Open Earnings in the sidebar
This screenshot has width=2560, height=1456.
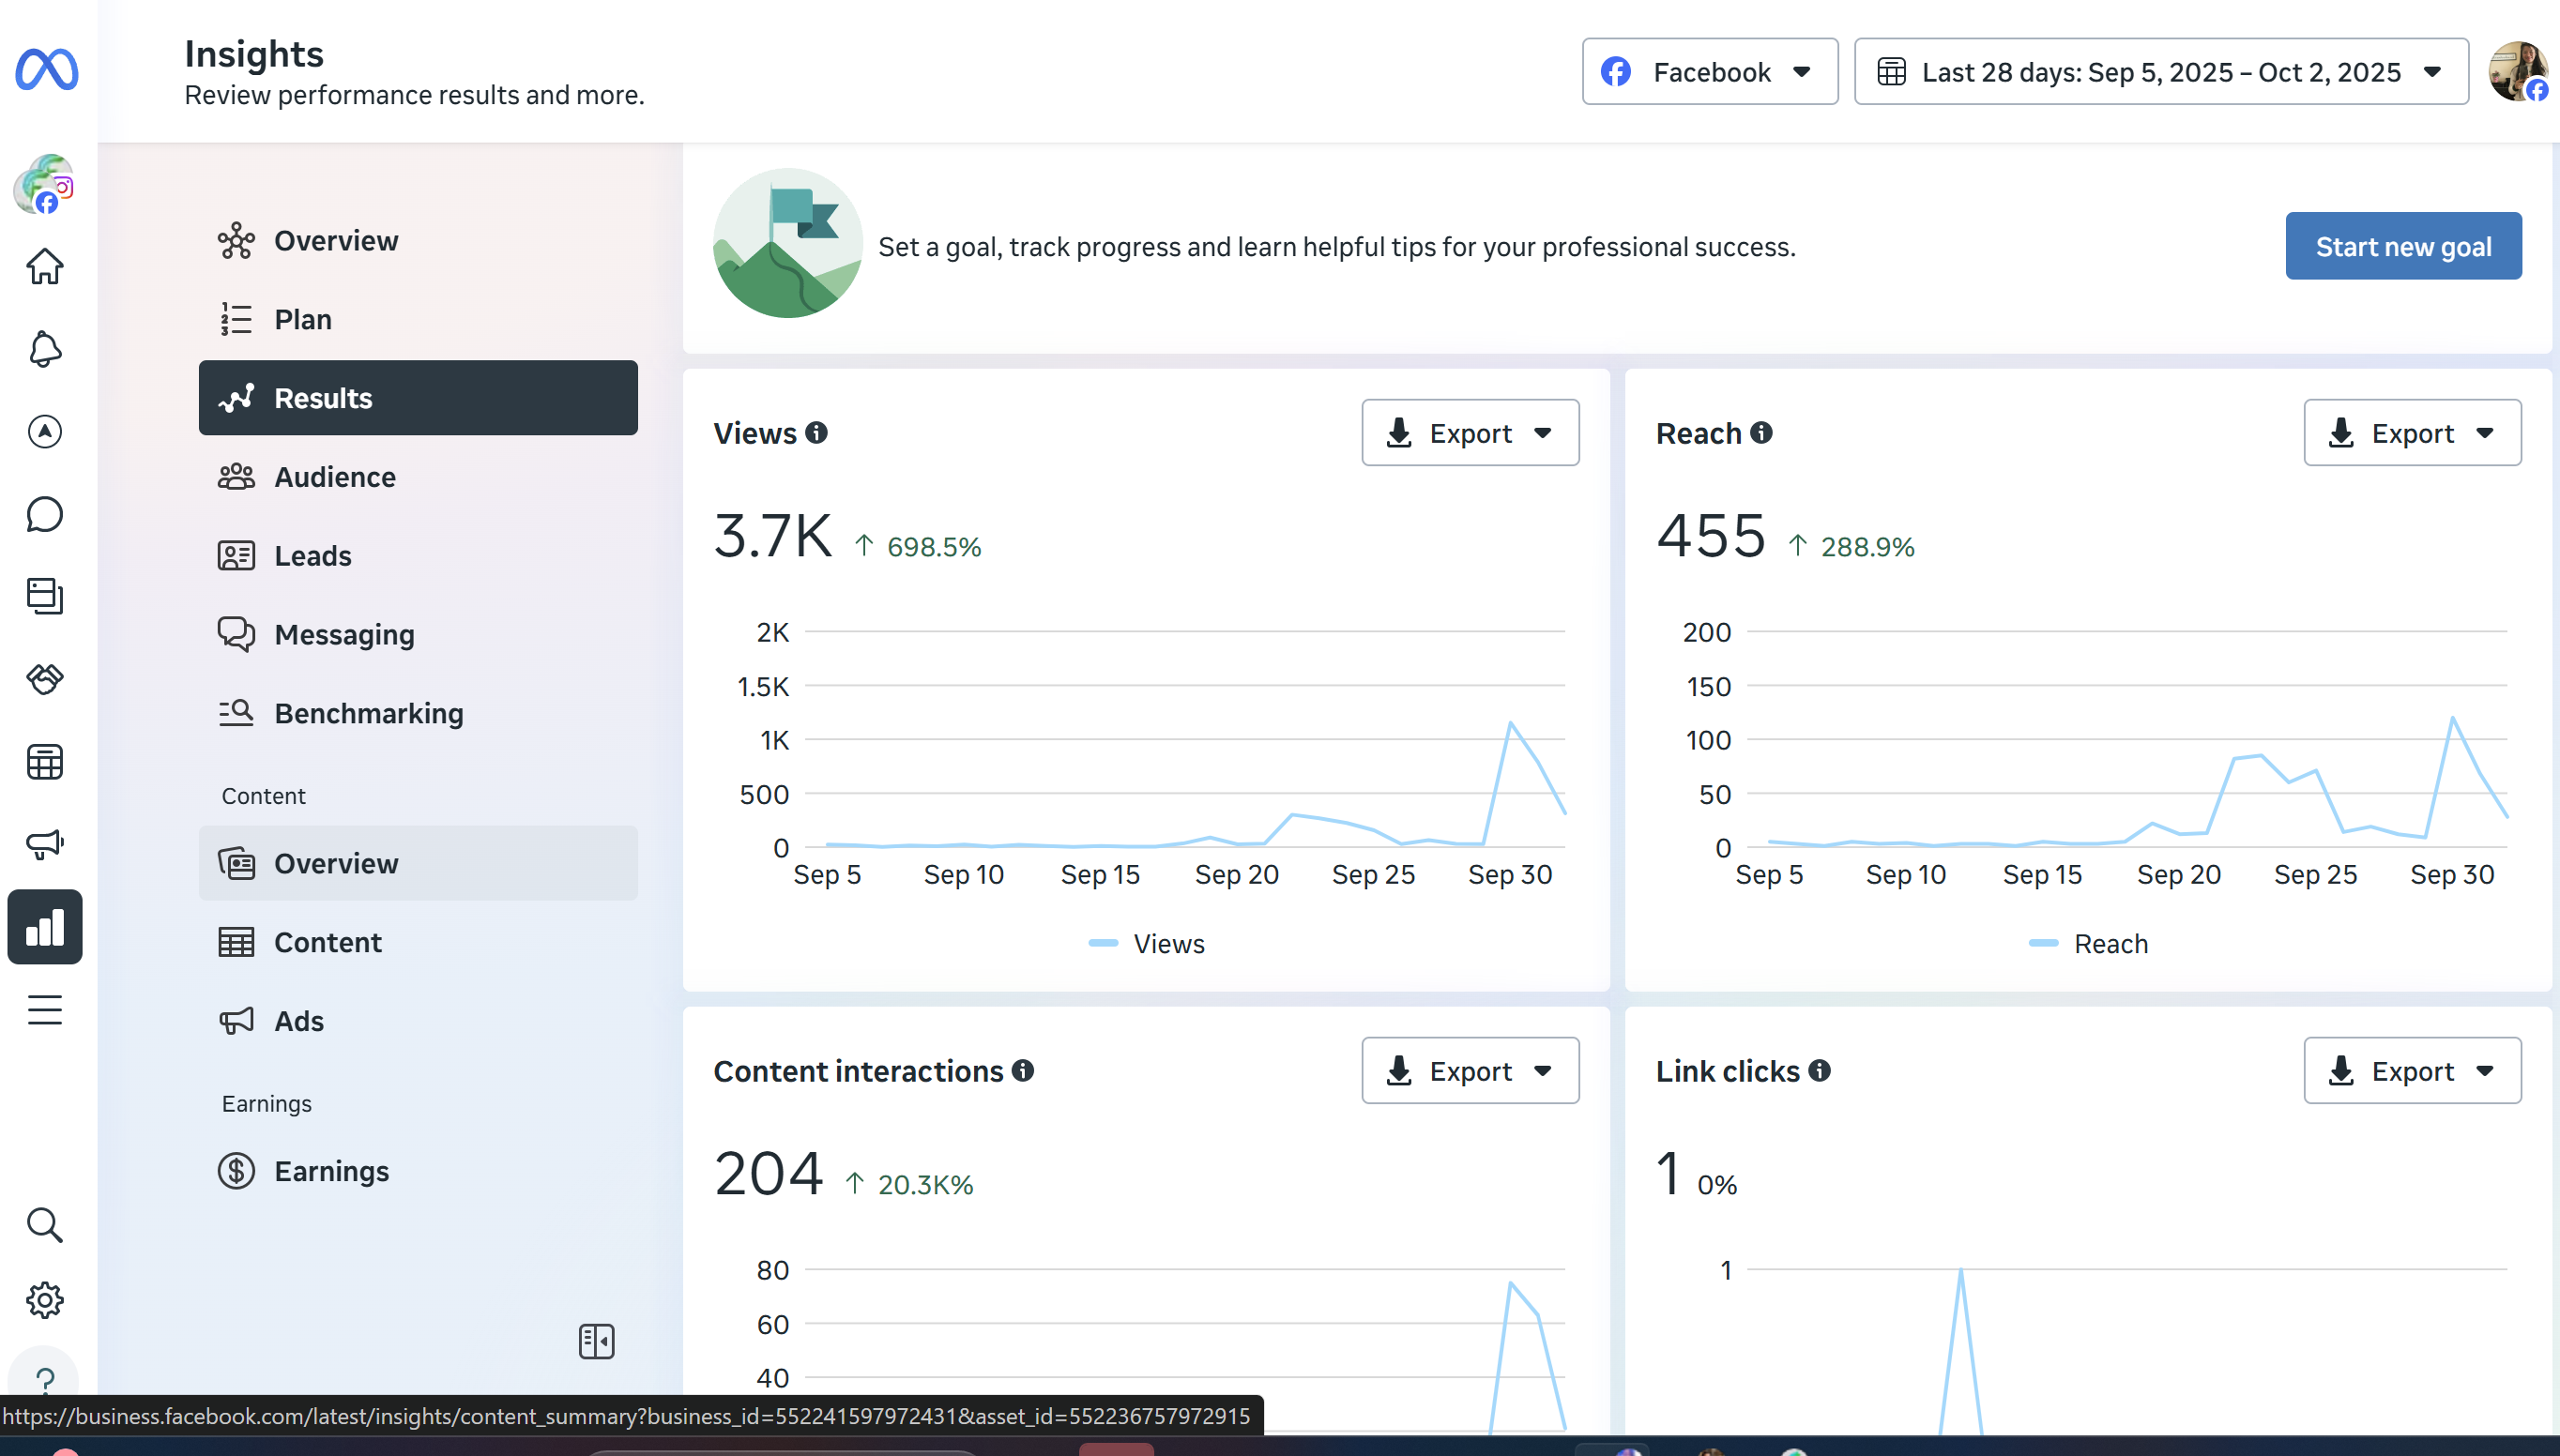331,1171
